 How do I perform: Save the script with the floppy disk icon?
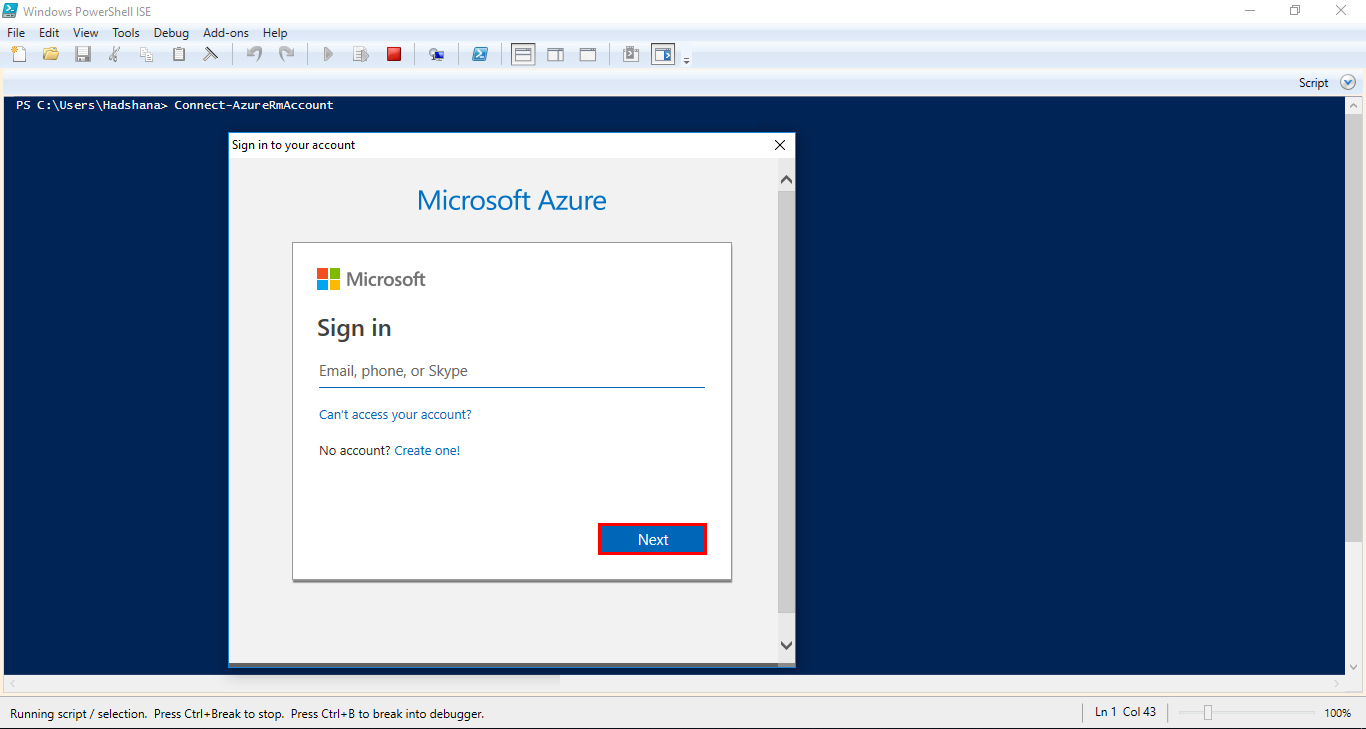coord(83,54)
